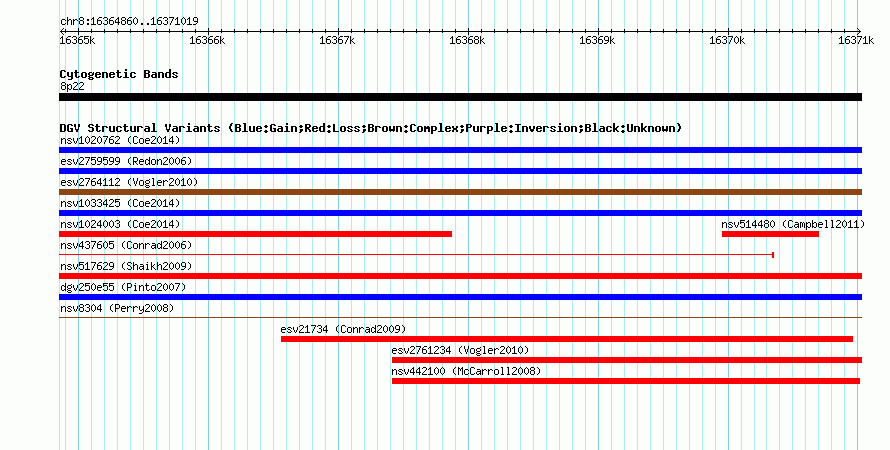Click the 16367k ruler tick label
890x450 pixels.
tap(337, 40)
